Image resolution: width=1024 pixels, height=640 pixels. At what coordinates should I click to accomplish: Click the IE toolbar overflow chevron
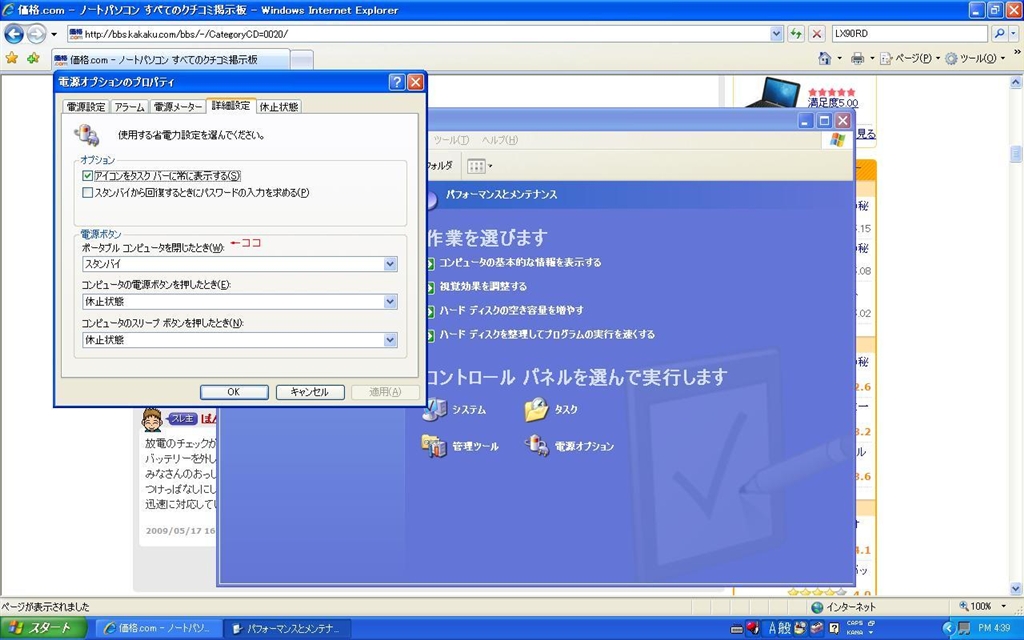click(1016, 52)
